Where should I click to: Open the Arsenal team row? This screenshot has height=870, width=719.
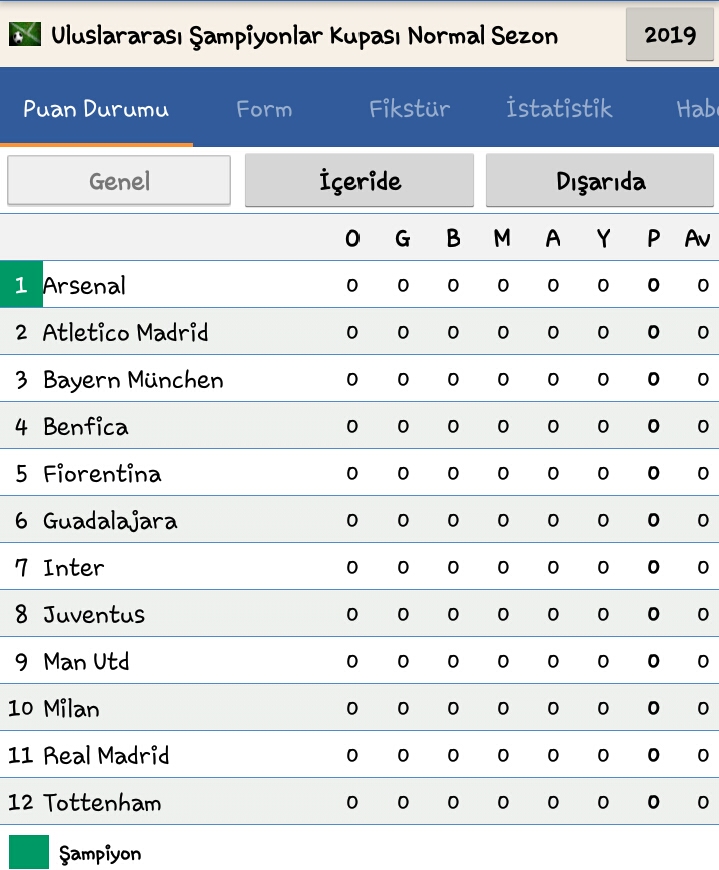tap(360, 284)
